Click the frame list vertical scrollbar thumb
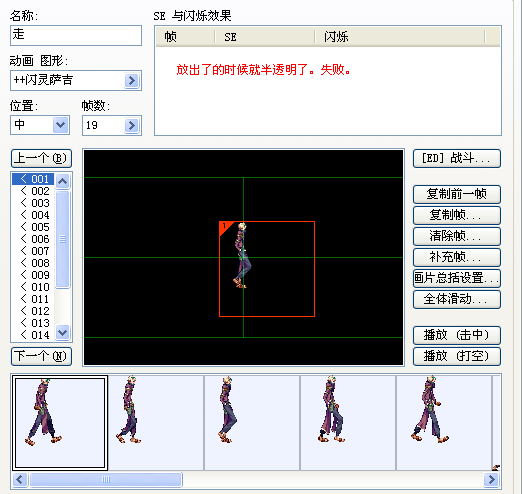 [x=63, y=239]
